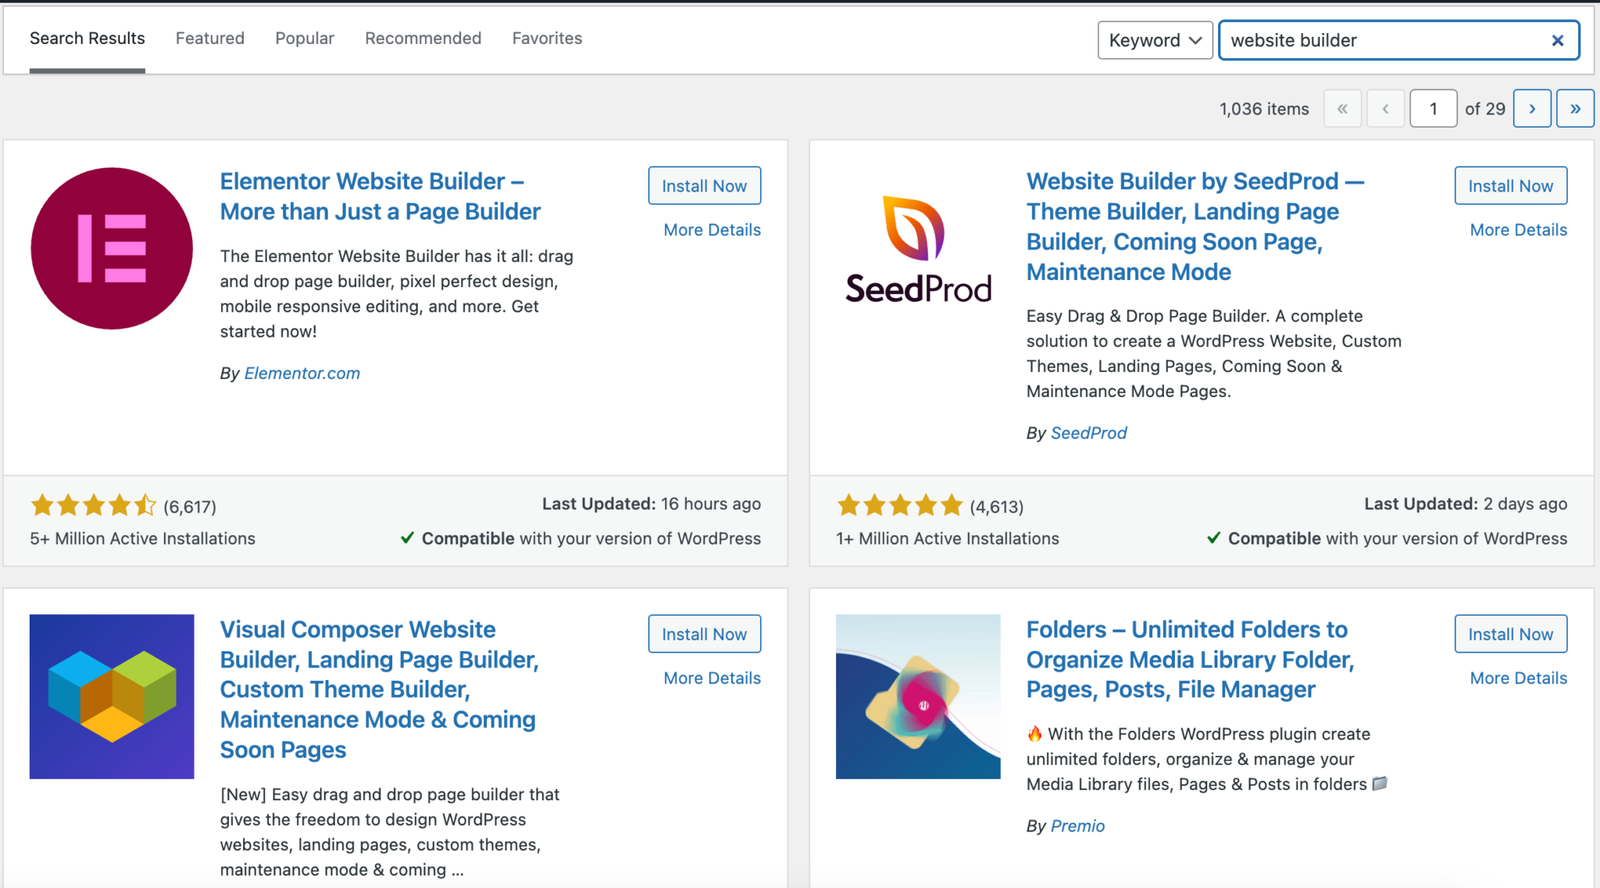
Task: Click the SeedProd logo icon
Action: pyautogui.click(x=918, y=249)
